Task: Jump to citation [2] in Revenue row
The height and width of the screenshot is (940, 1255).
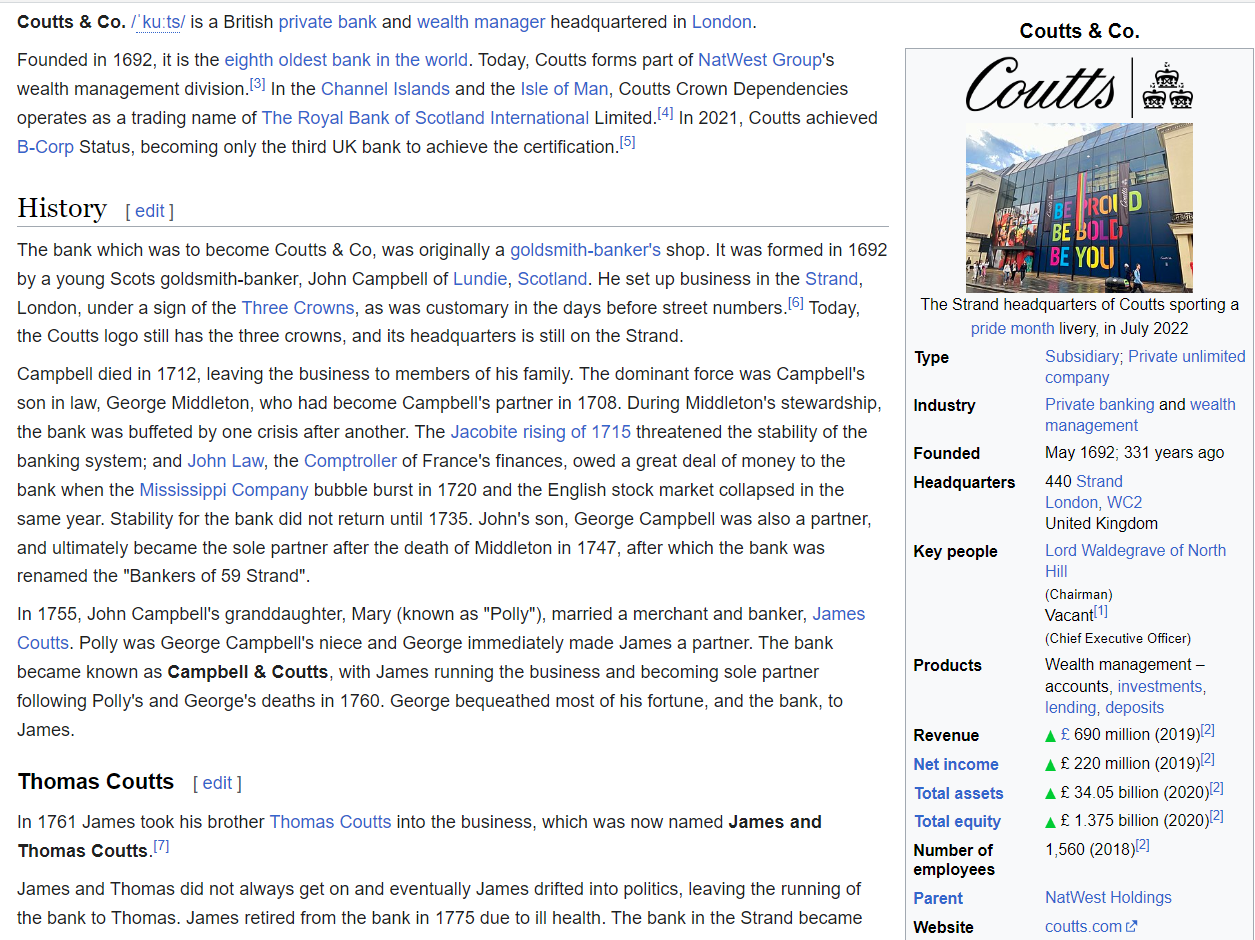Action: tap(1208, 730)
